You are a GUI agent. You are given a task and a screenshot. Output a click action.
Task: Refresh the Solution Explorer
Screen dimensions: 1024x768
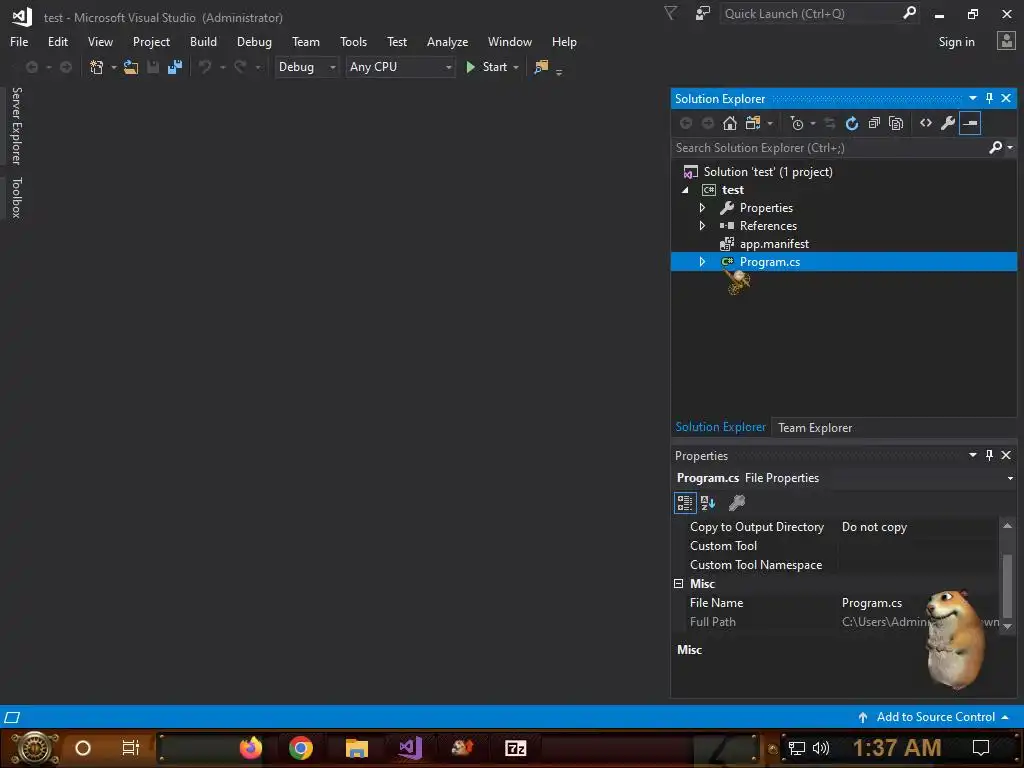point(852,123)
